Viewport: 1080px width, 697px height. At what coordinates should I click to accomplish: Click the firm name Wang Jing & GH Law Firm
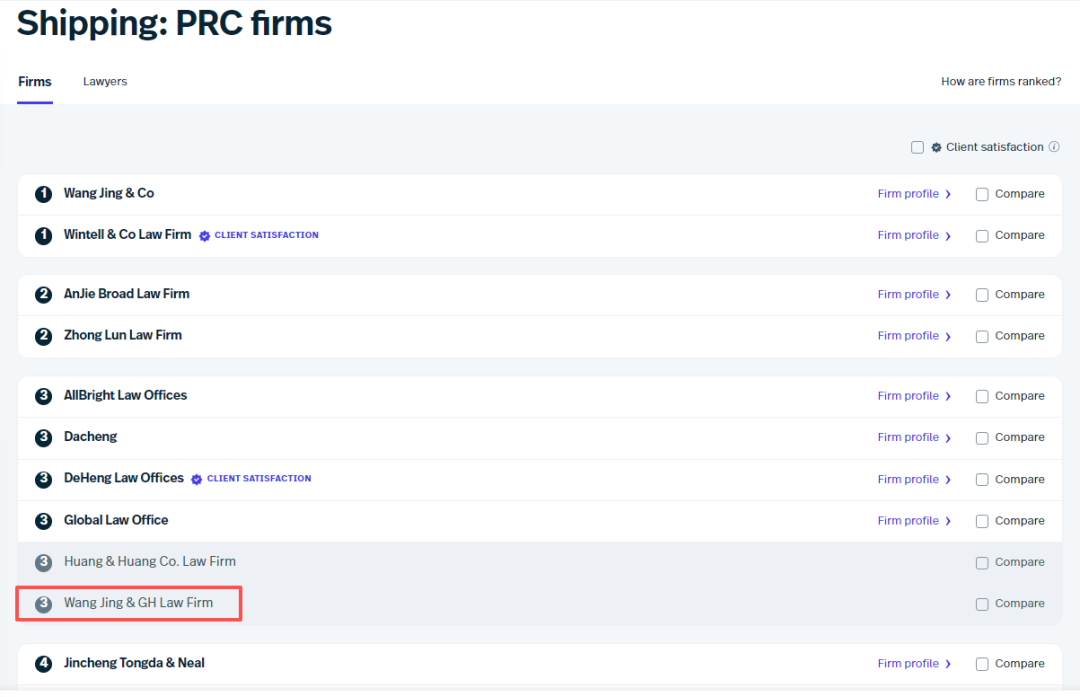138,603
